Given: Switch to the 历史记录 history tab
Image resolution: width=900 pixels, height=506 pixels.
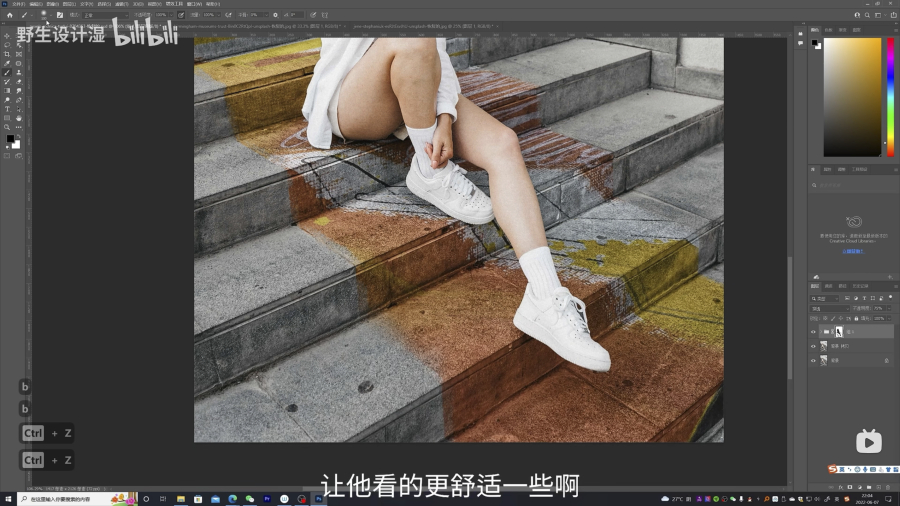Looking at the screenshot, I should tap(860, 286).
